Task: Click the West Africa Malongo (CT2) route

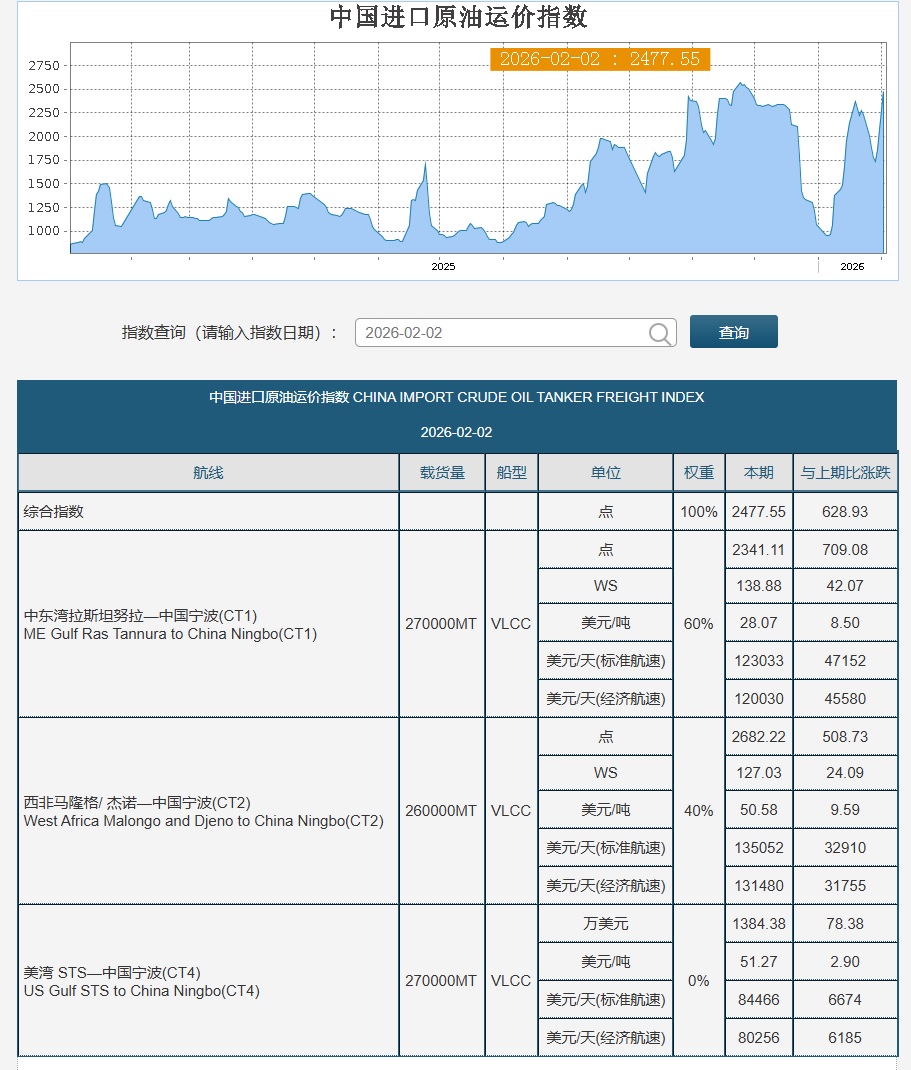Action: [203, 811]
